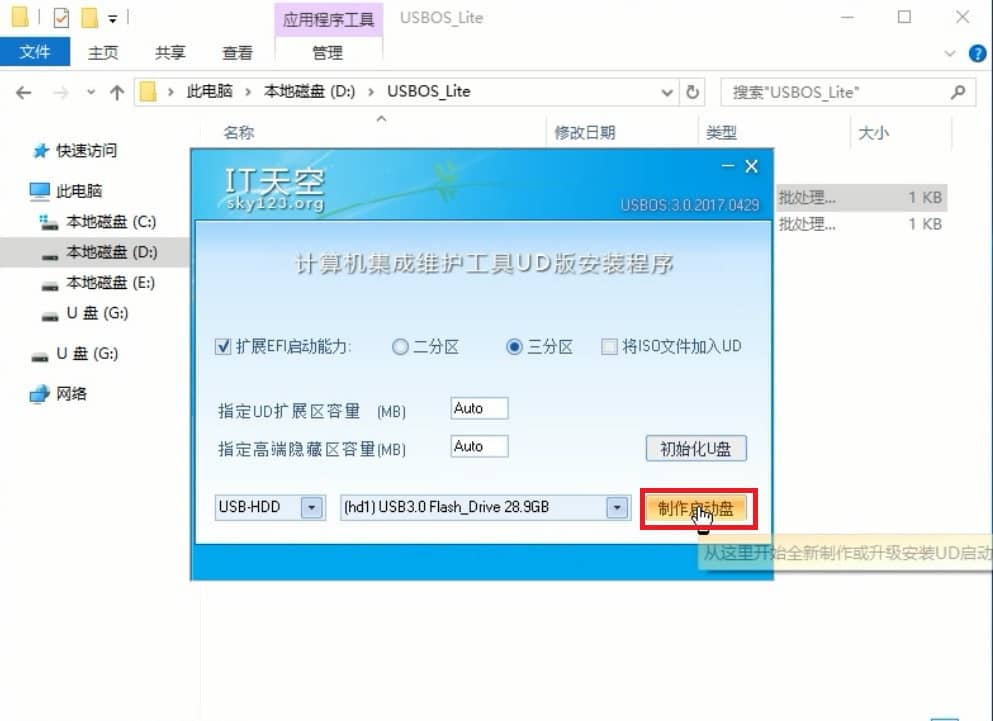Open Quick Access star icon in sidebar
Image resolution: width=993 pixels, height=721 pixels.
pyautogui.click(x=41, y=151)
